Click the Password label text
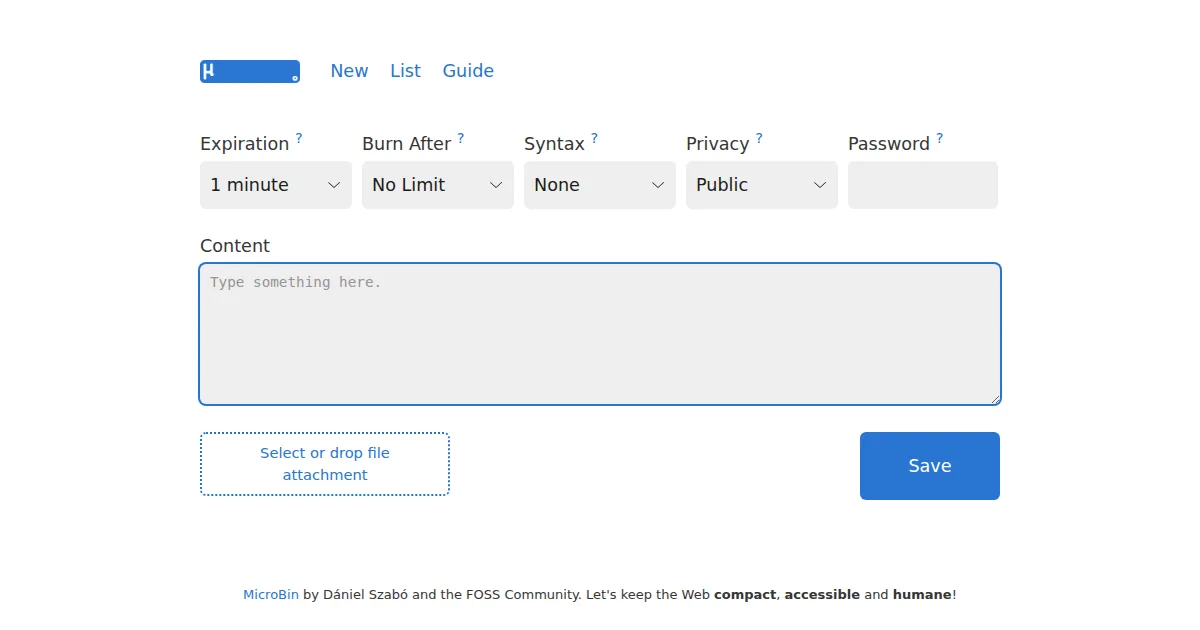 click(889, 144)
